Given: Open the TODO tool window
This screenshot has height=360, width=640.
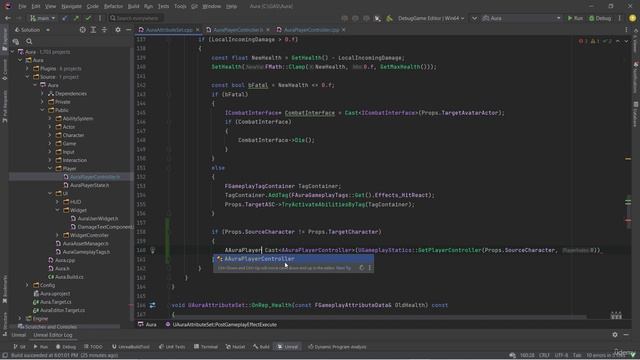Looking at the screenshot, I should point(93,347).
